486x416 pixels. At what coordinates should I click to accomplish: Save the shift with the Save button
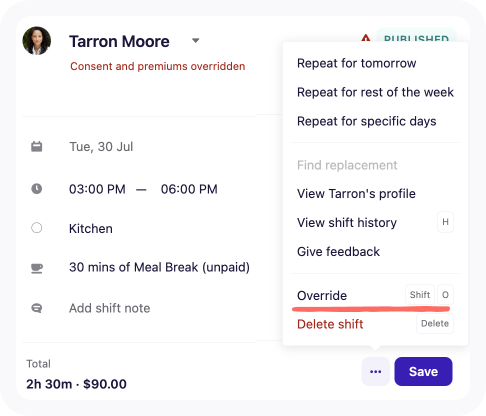pos(423,371)
